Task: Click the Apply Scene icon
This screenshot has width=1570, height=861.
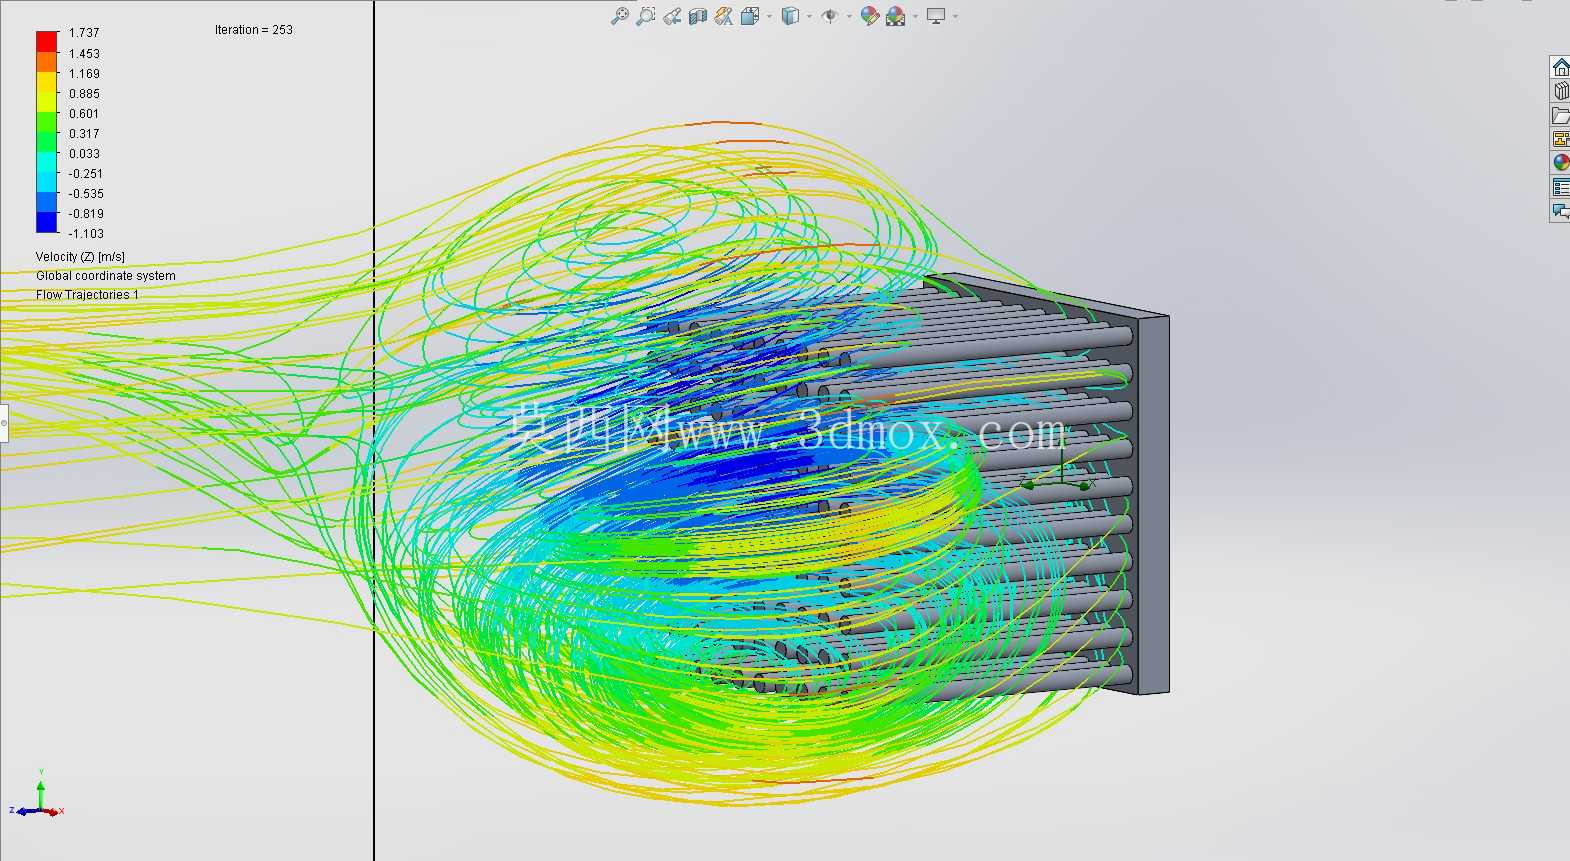Action: (x=895, y=16)
